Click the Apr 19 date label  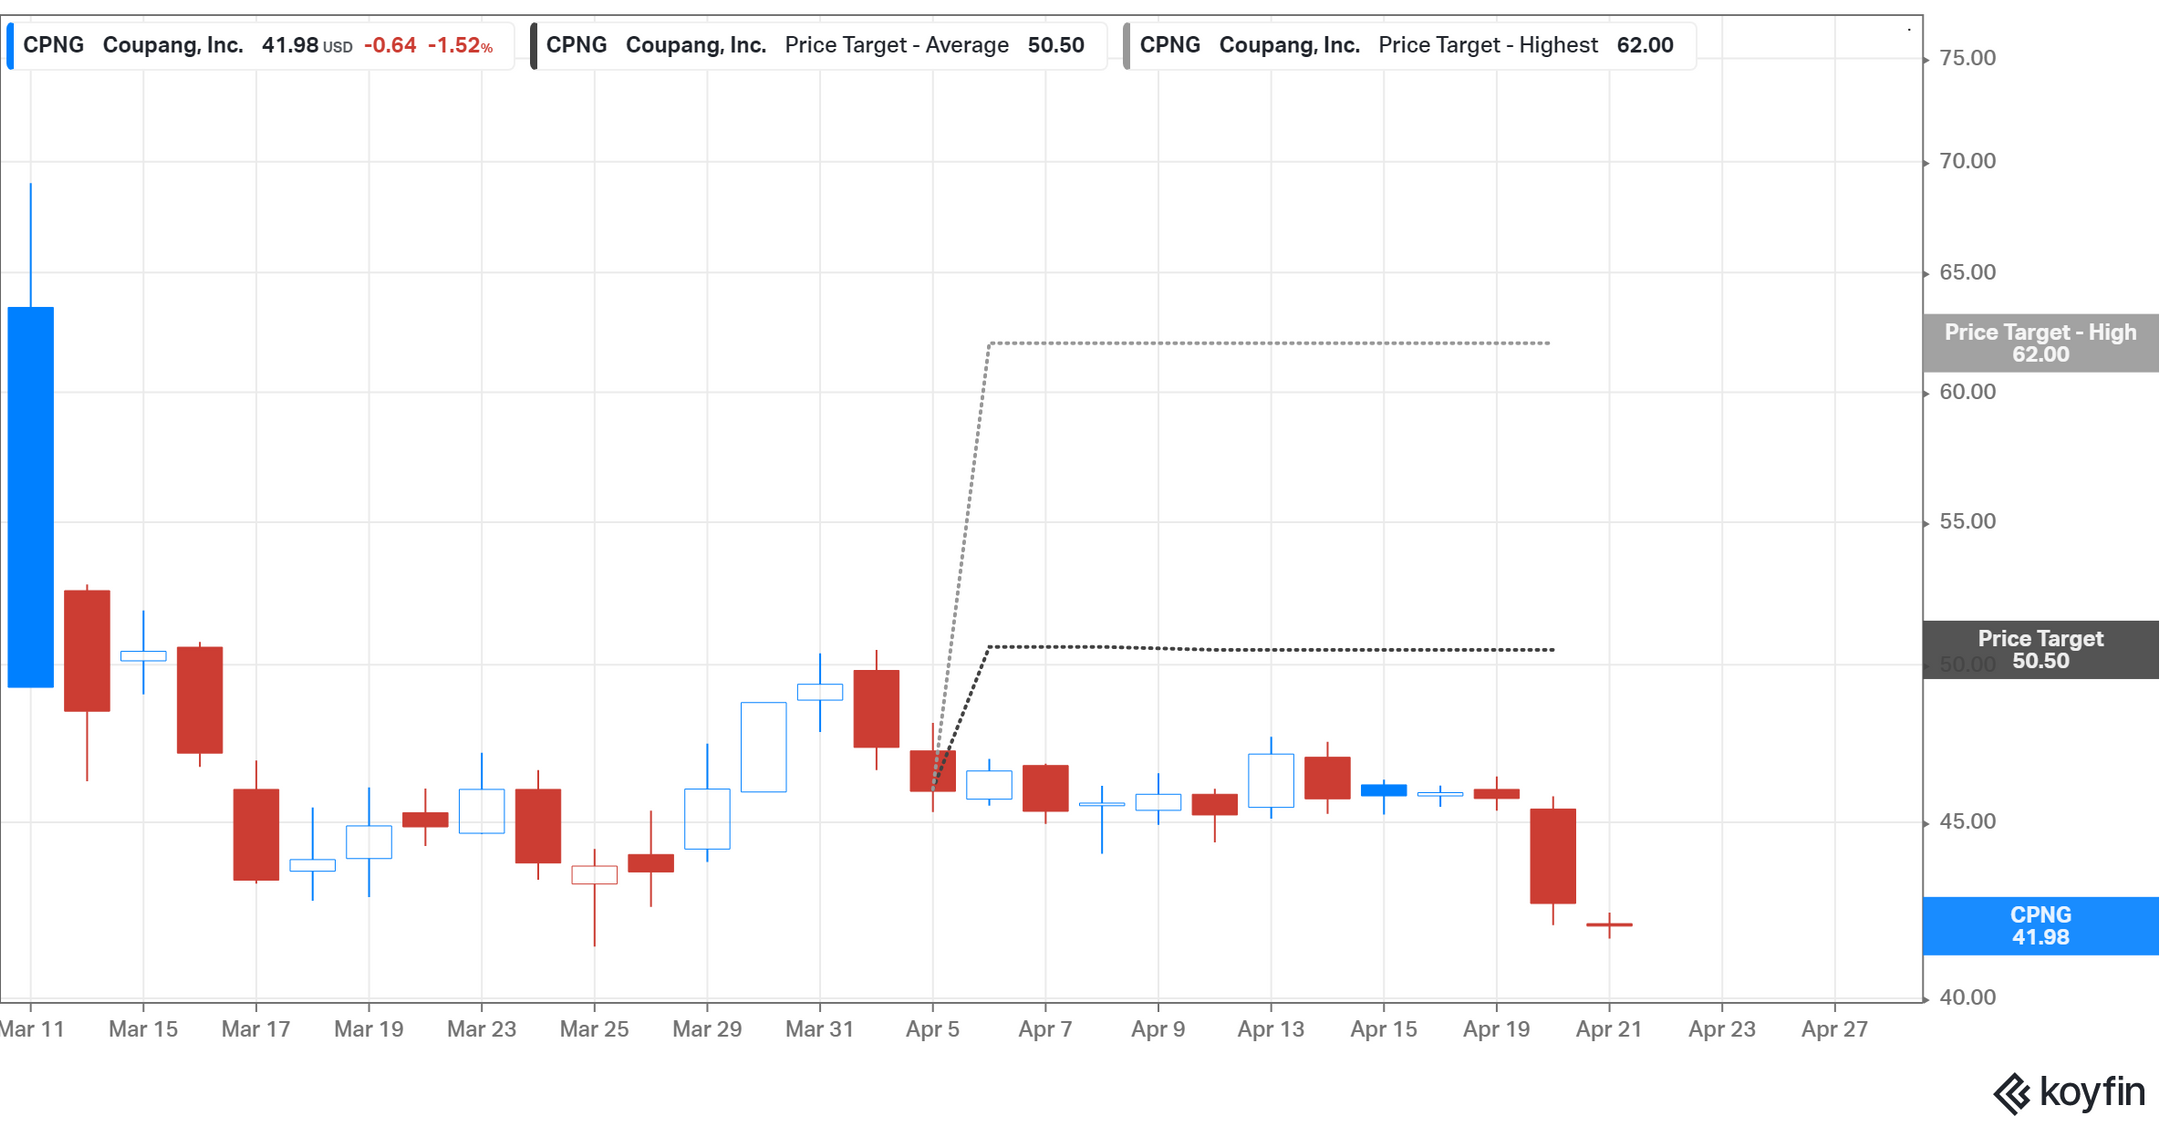coord(1497,1030)
